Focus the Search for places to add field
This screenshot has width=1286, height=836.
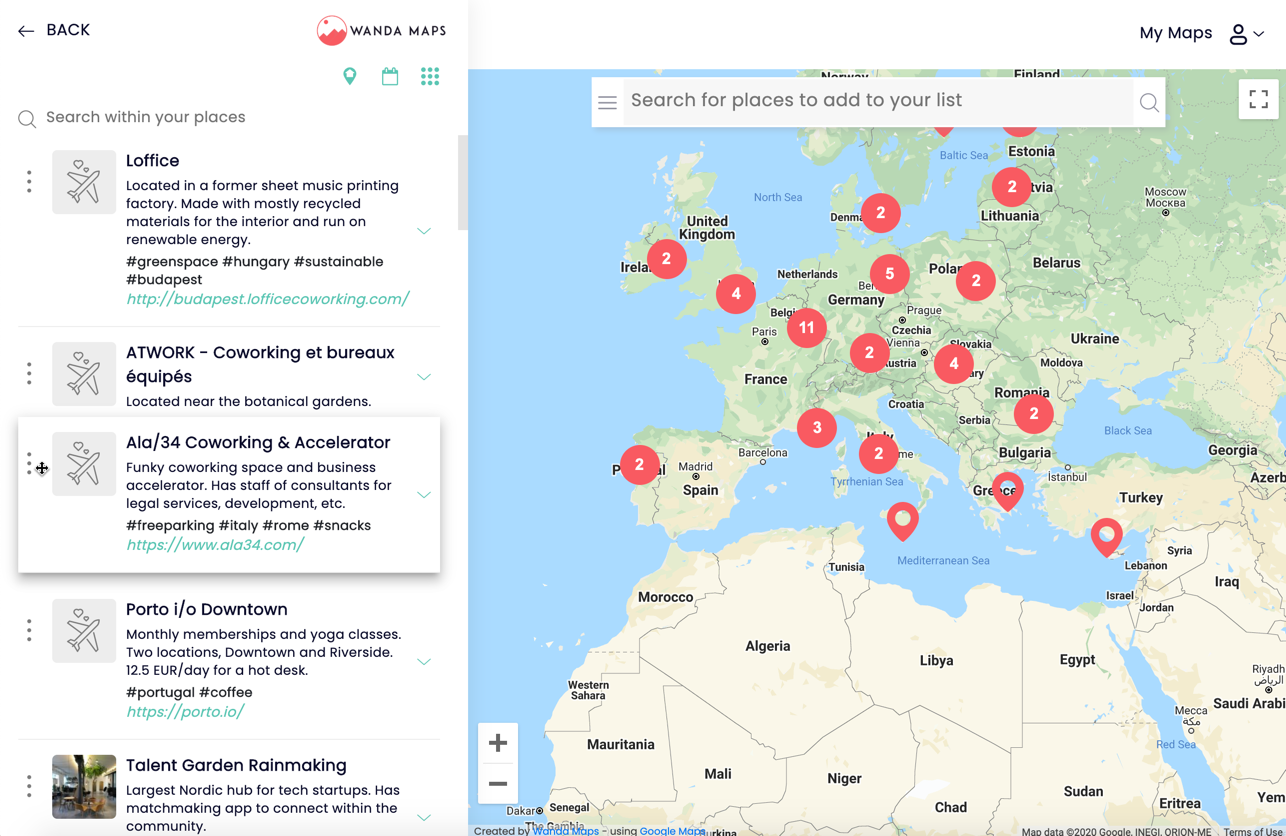coord(878,101)
